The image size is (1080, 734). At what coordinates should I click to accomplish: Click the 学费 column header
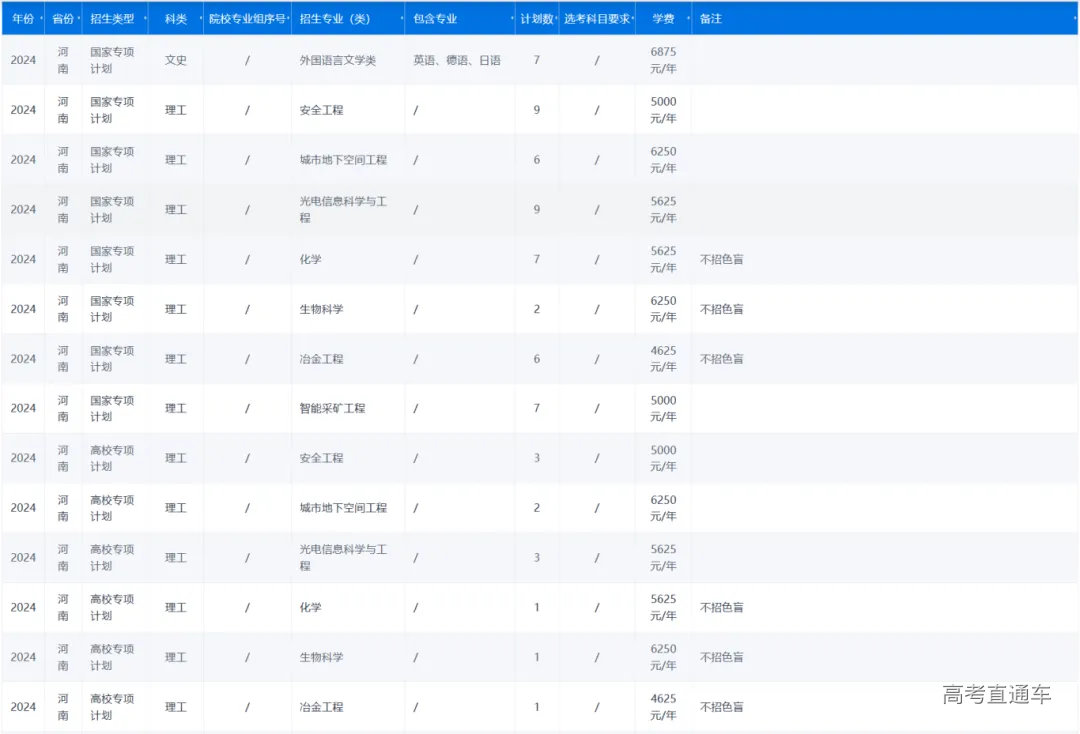coord(662,19)
